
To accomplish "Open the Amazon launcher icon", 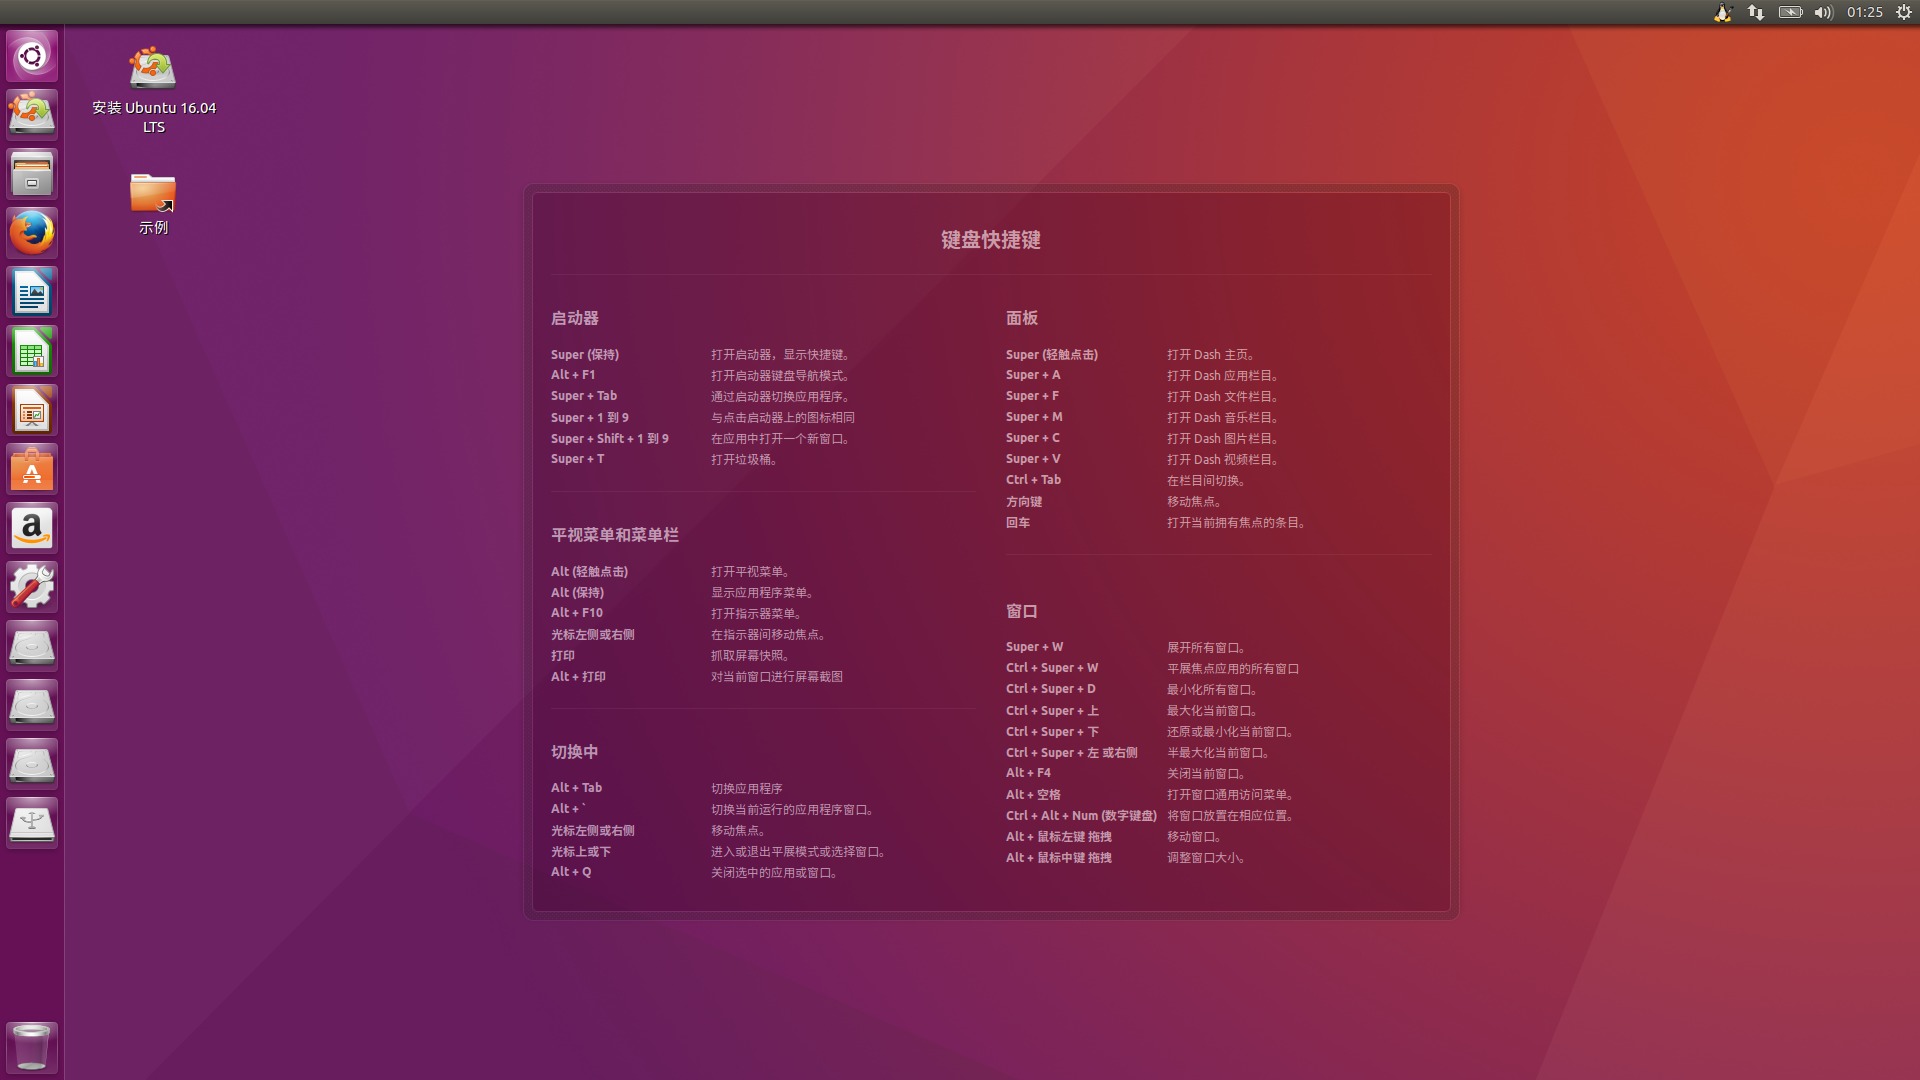I will (x=32, y=528).
